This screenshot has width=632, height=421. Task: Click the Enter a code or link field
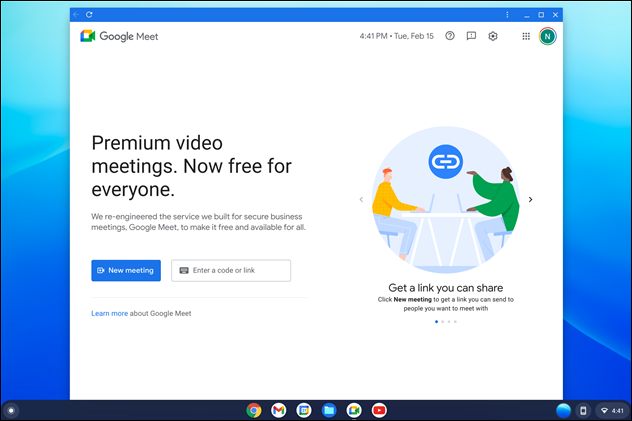tap(231, 270)
